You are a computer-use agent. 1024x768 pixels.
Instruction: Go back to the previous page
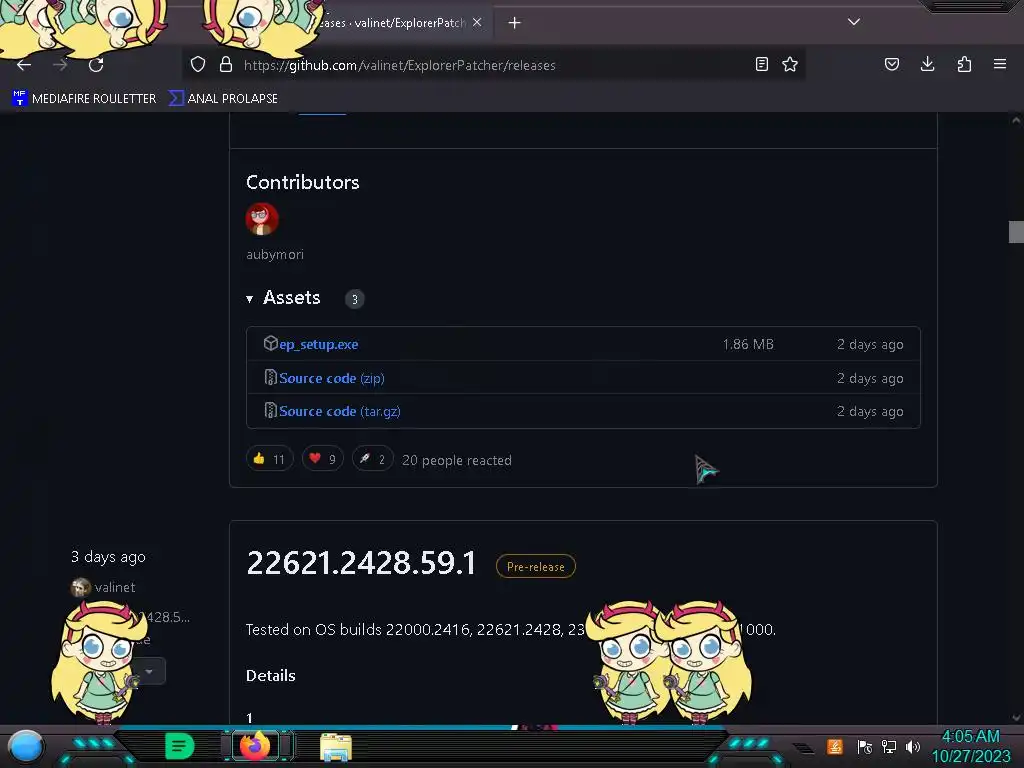click(24, 65)
